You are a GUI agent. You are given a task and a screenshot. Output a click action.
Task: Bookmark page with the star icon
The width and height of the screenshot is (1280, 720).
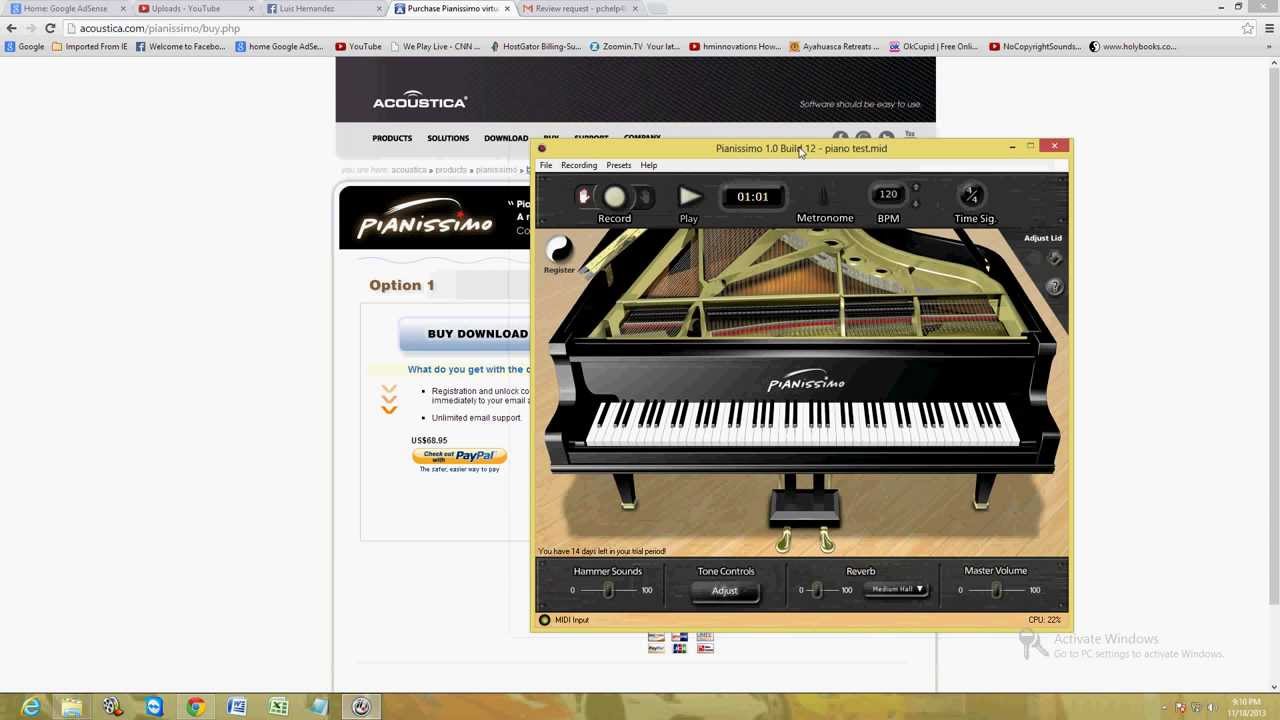[x=1248, y=28]
